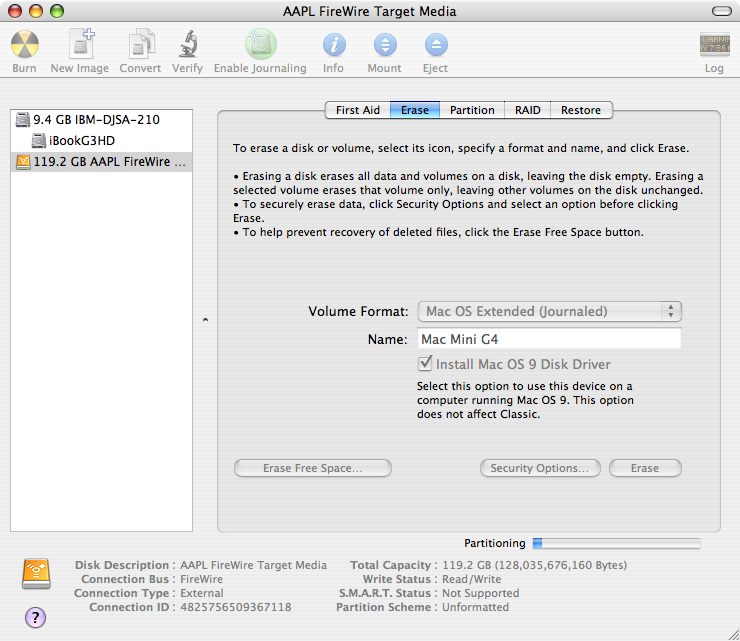The height and width of the screenshot is (641, 740).
Task: Click the Total Capacity value 119.2 GB
Action: click(x=534, y=565)
